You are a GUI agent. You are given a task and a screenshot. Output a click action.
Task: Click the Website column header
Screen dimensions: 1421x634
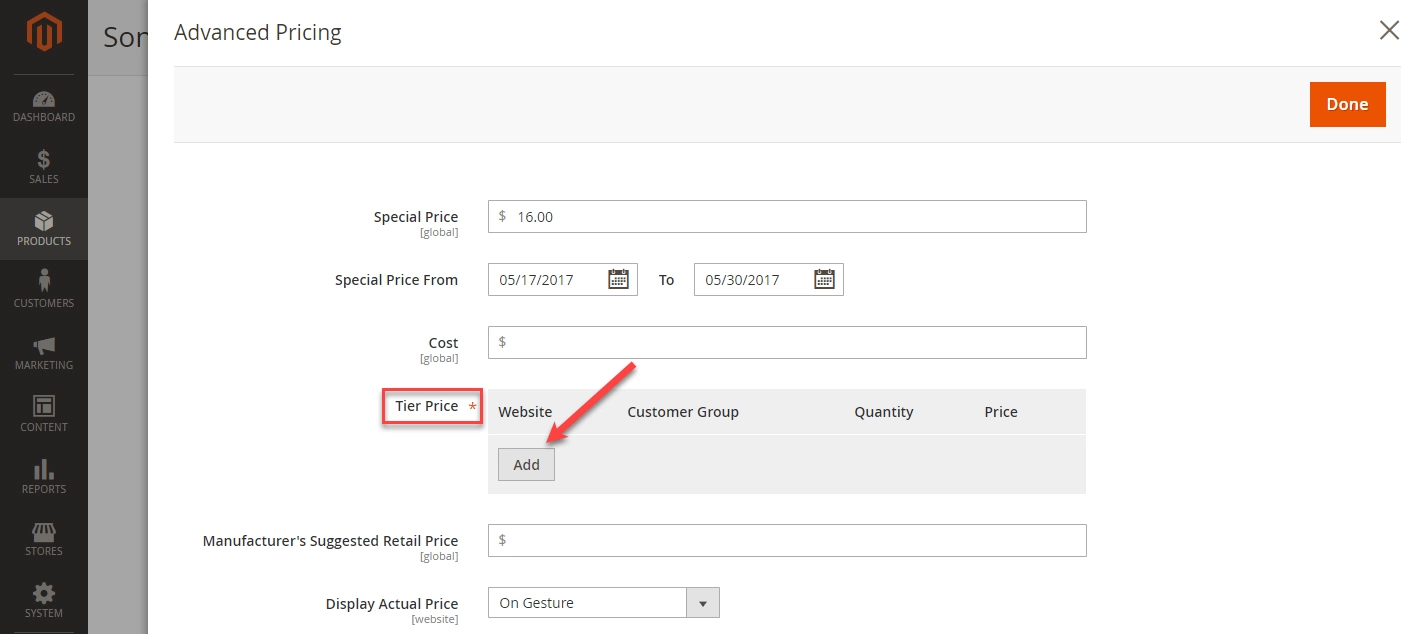click(525, 412)
